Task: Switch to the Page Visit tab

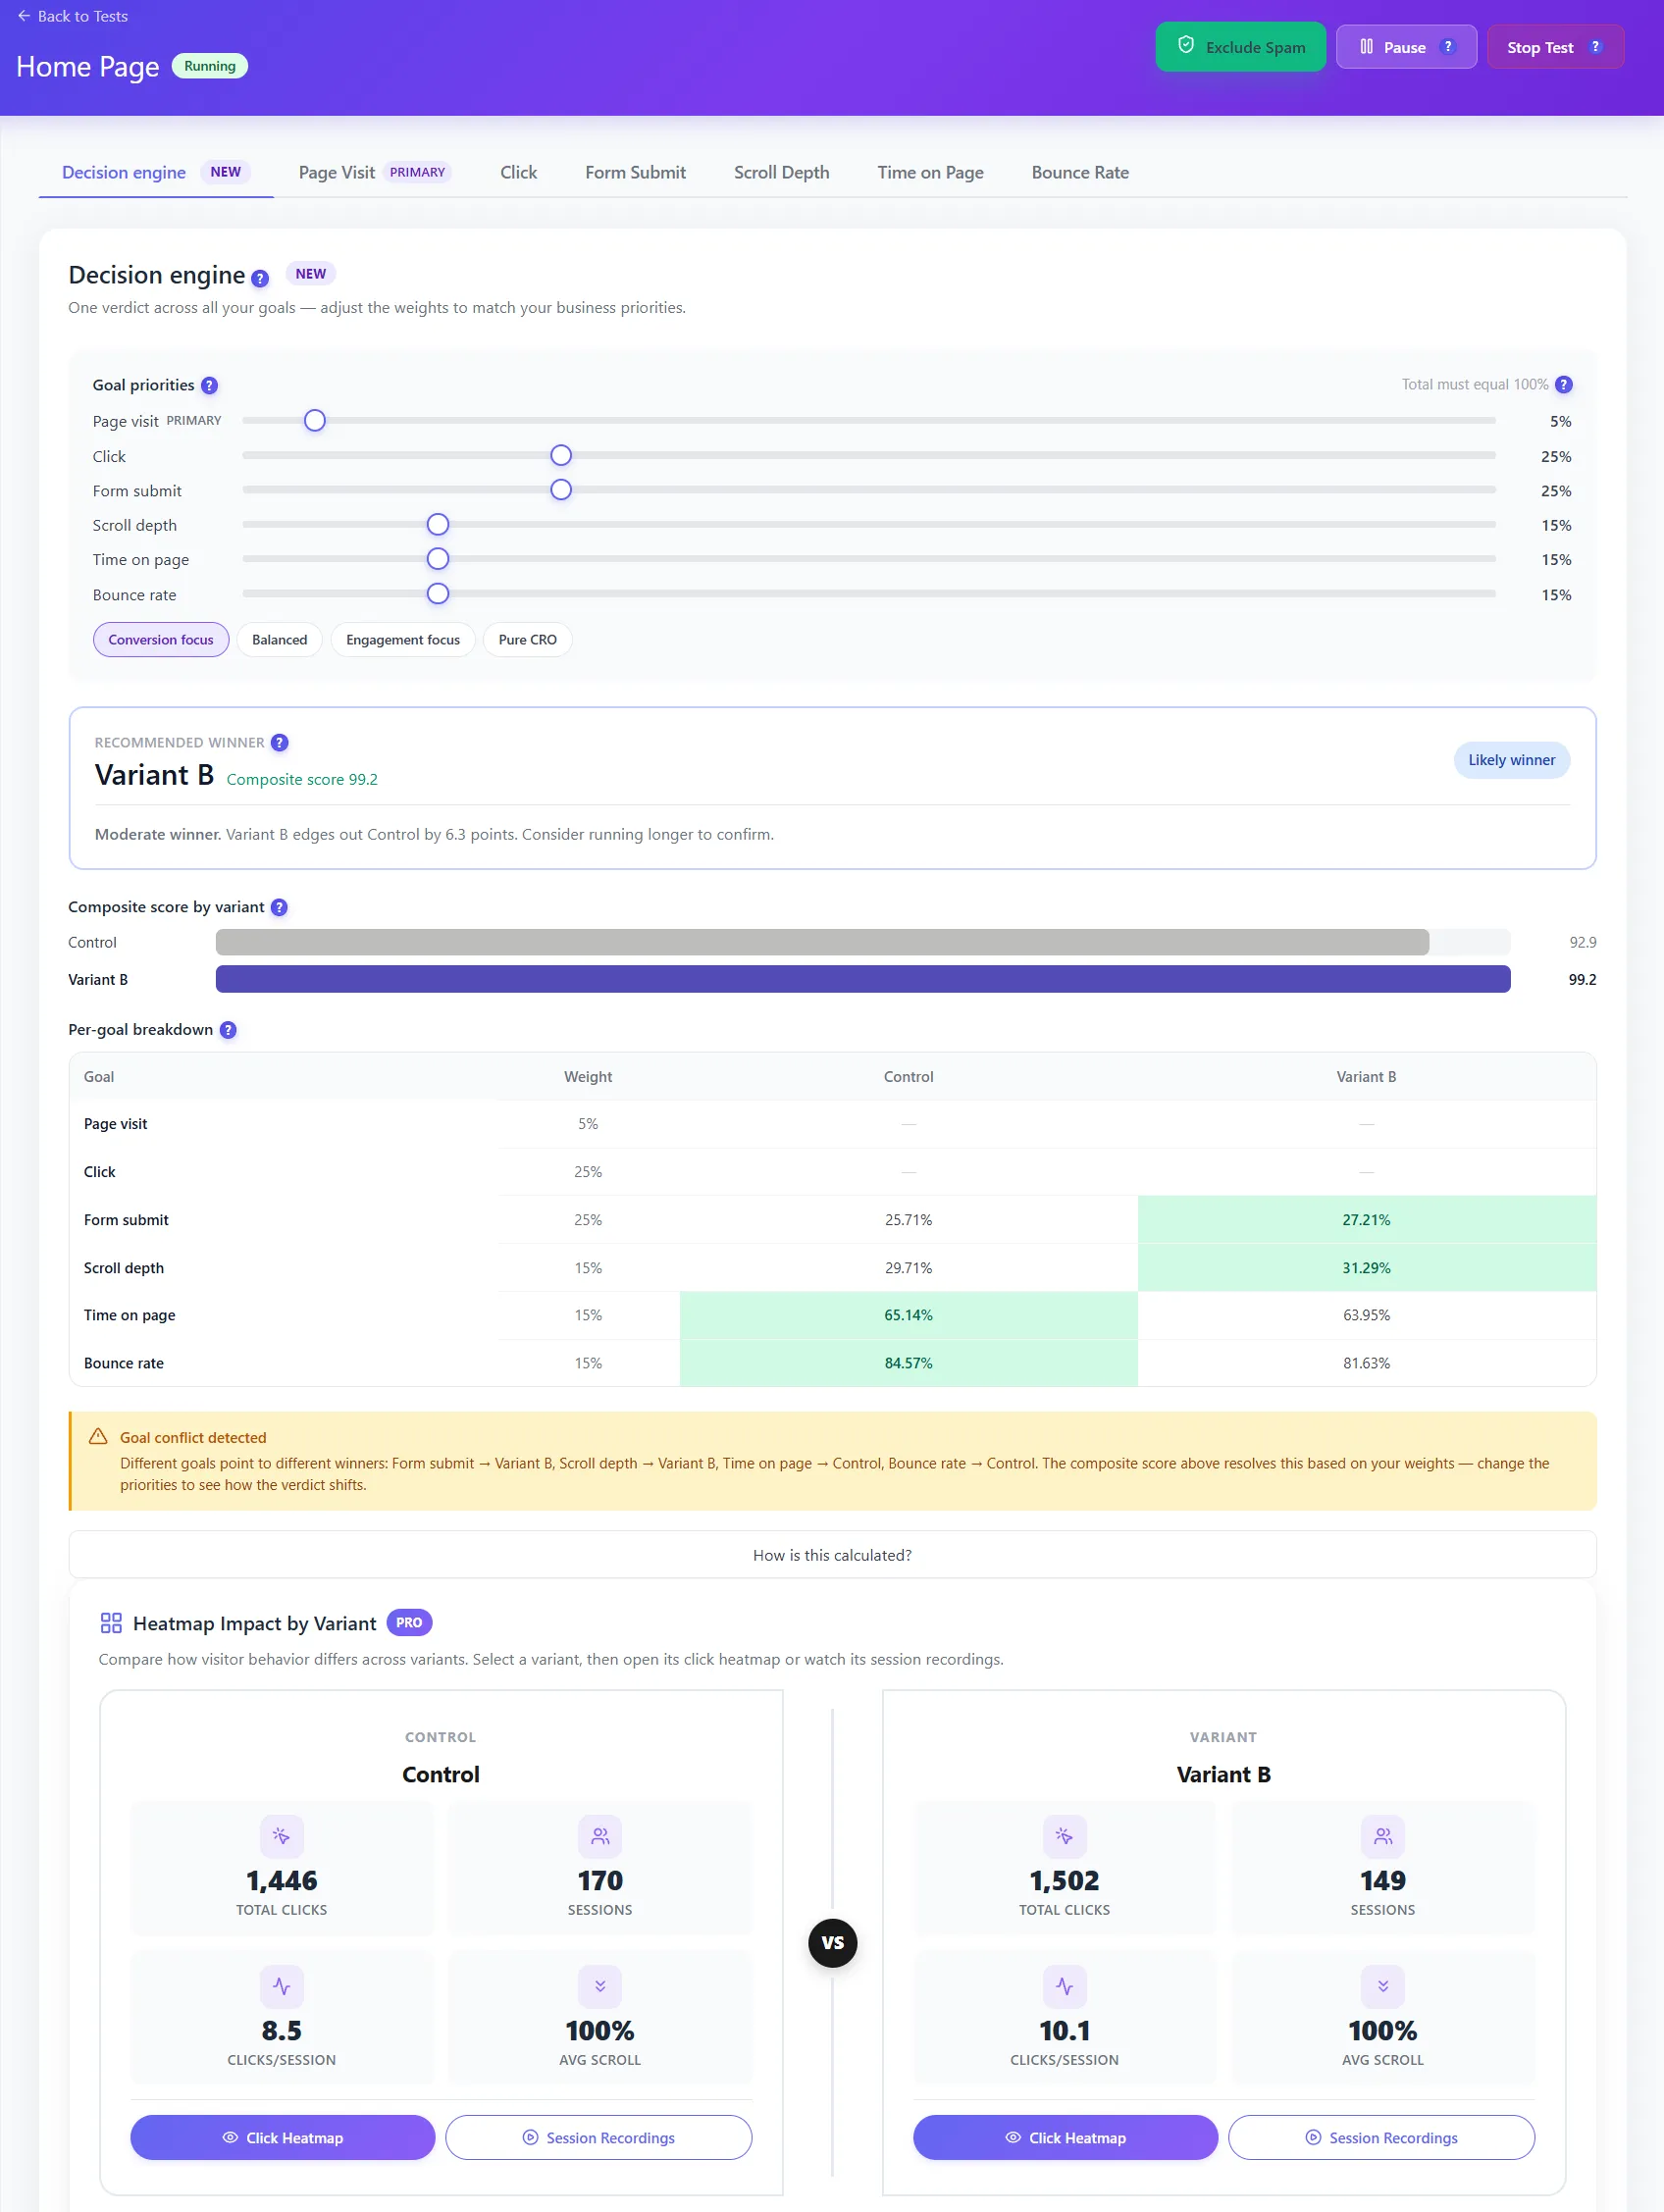Action: click(375, 172)
